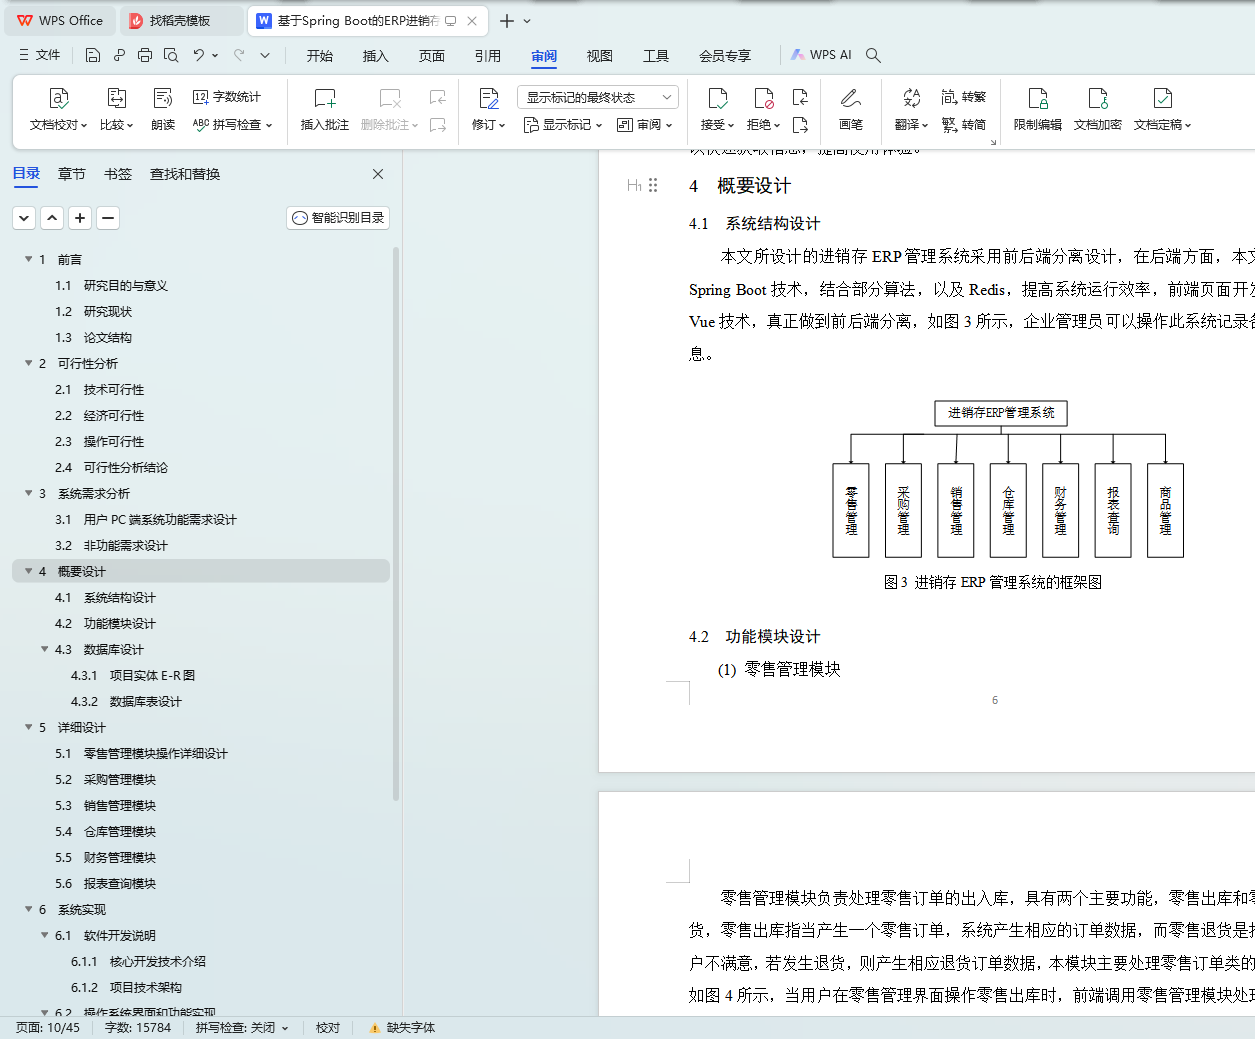The height and width of the screenshot is (1039, 1255).
Task: Click 字数: 15784 in status bar
Action: (138, 1028)
